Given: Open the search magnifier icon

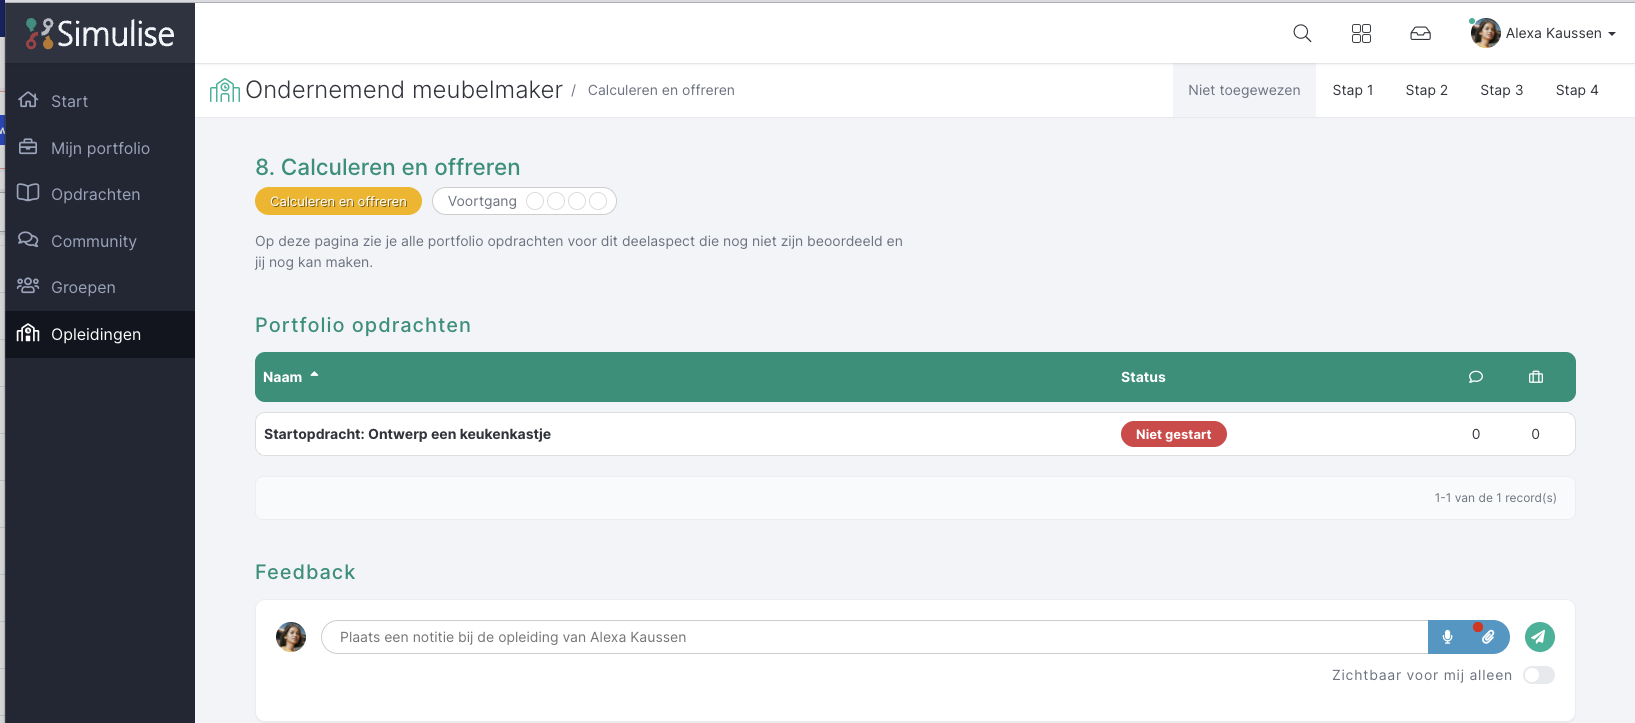Looking at the screenshot, I should tap(1302, 33).
